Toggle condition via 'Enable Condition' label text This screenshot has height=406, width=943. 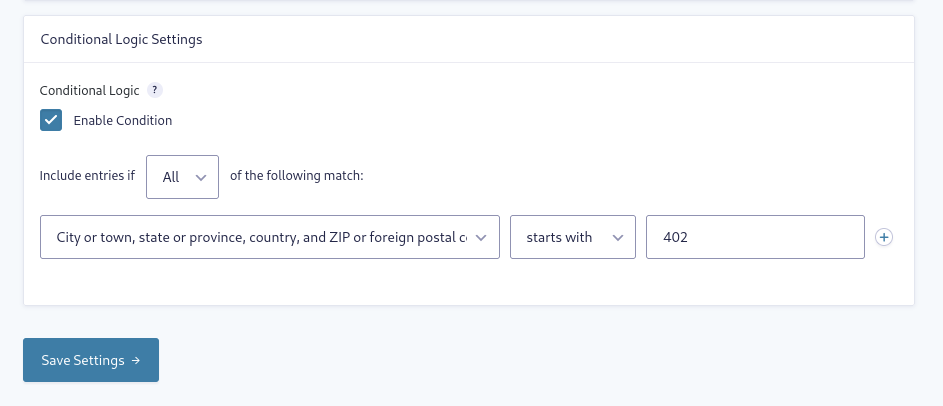[123, 120]
